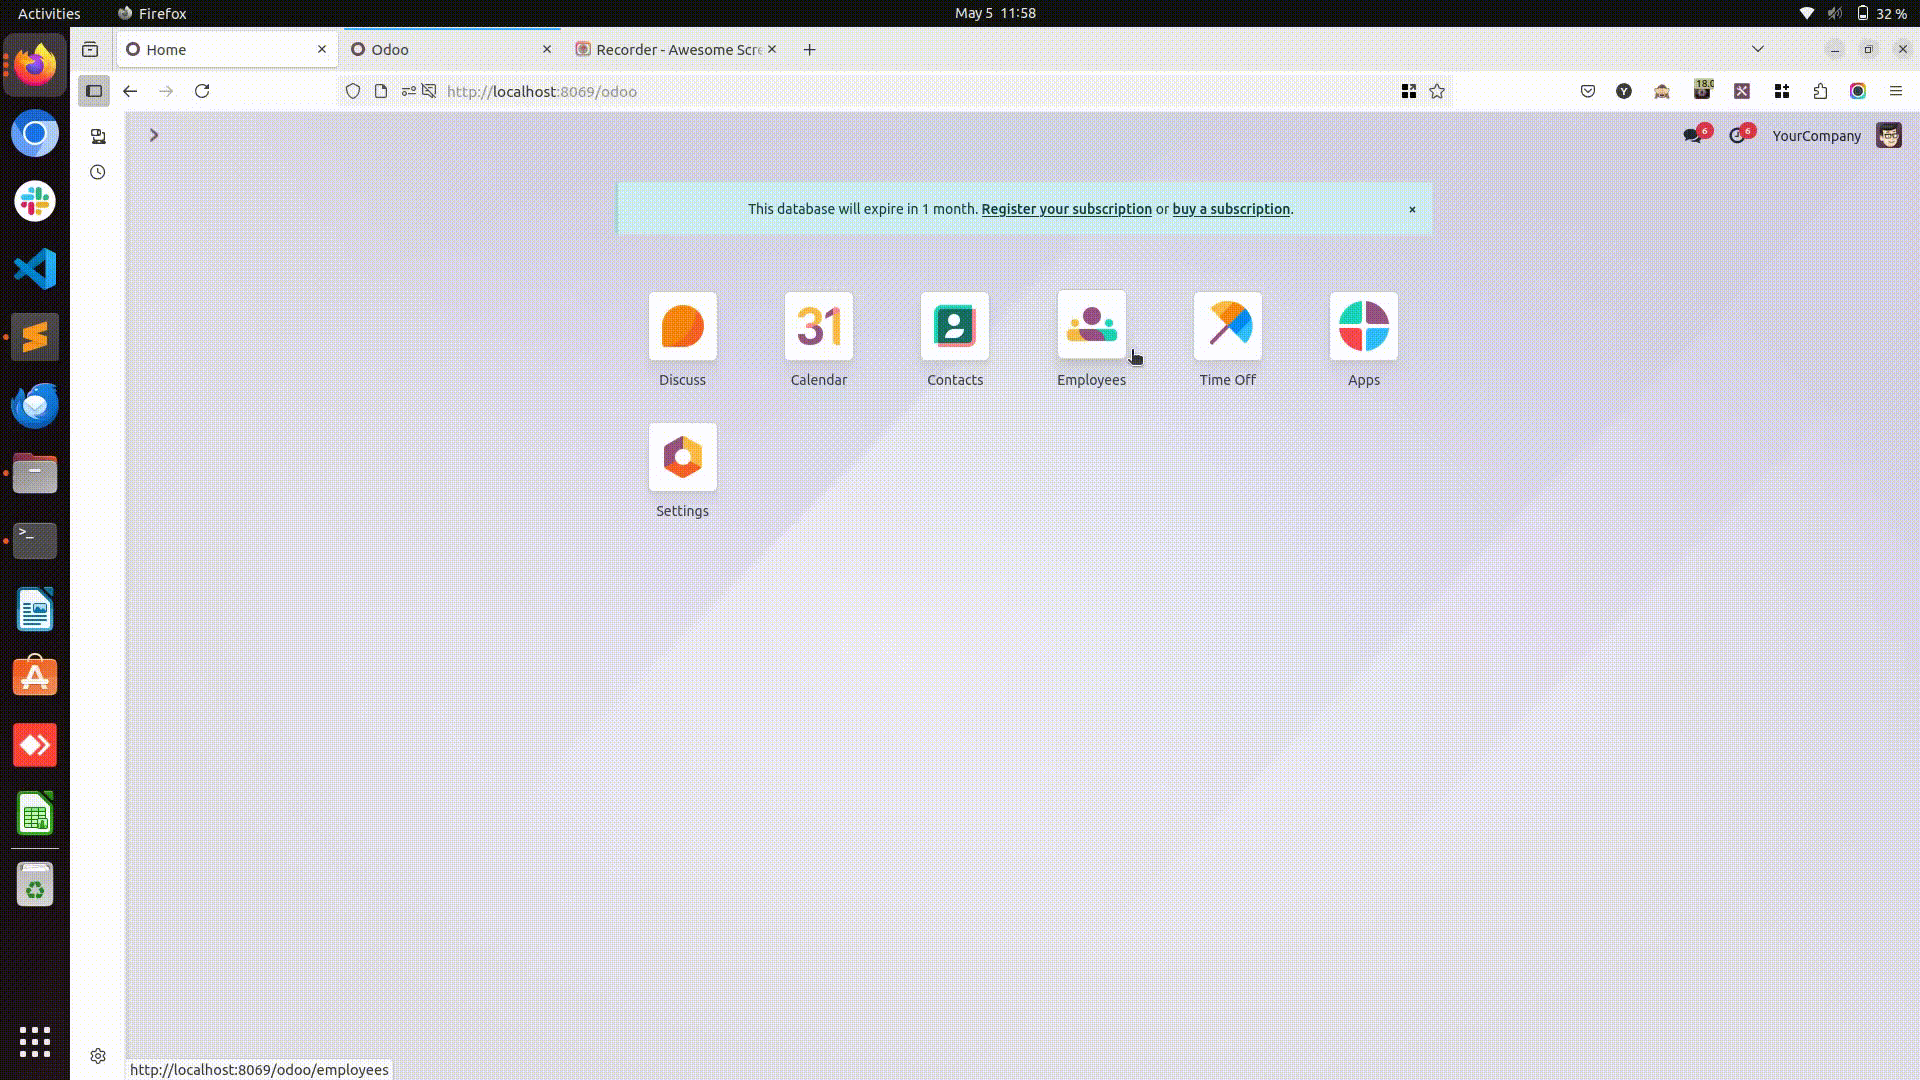Open Firefox View recent browsing button

(x=90, y=49)
